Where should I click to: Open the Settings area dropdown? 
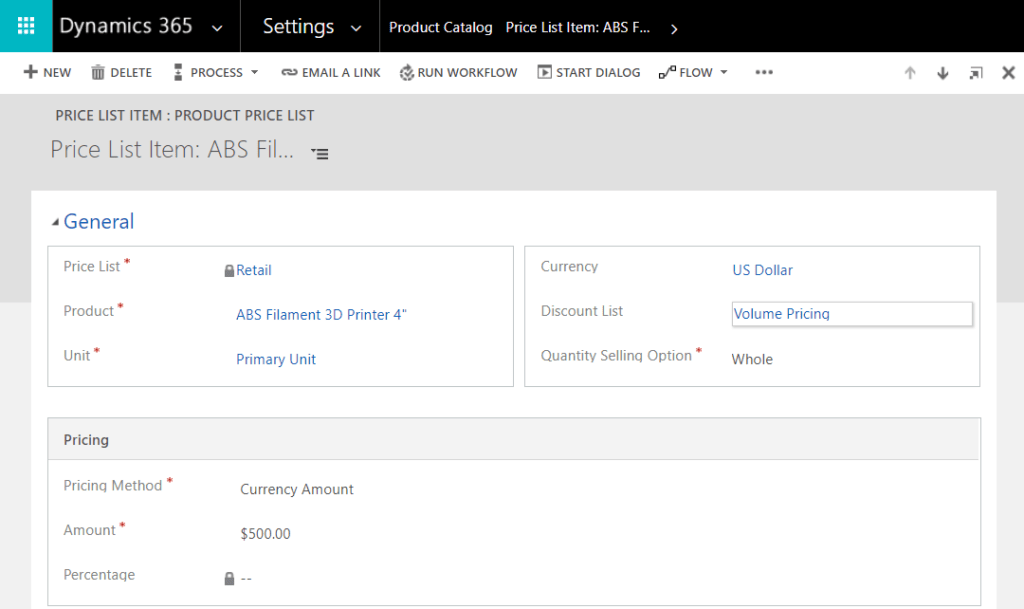tap(357, 25)
